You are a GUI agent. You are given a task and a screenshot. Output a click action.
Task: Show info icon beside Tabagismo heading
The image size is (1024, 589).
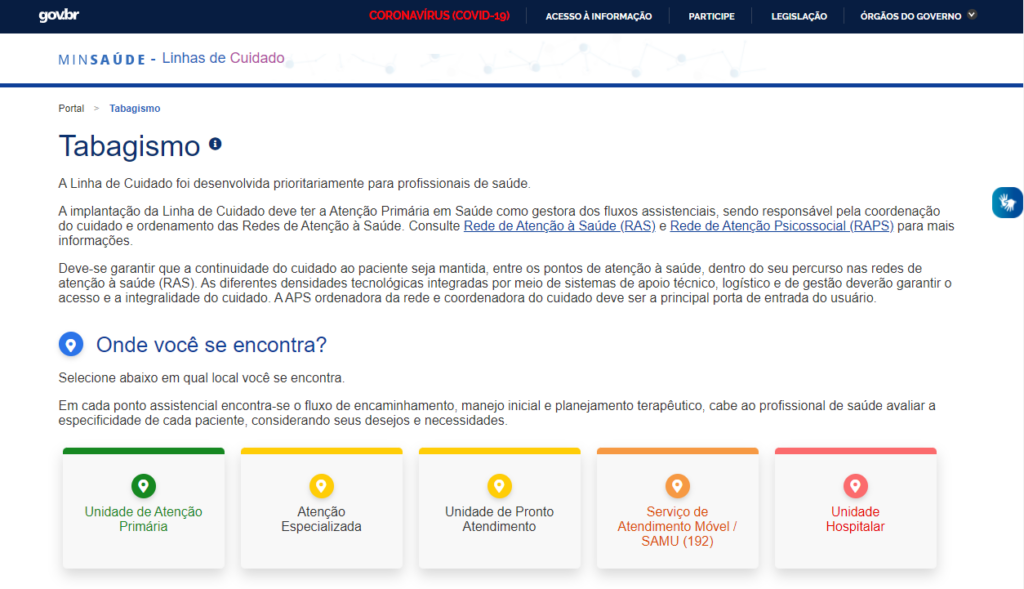215,144
